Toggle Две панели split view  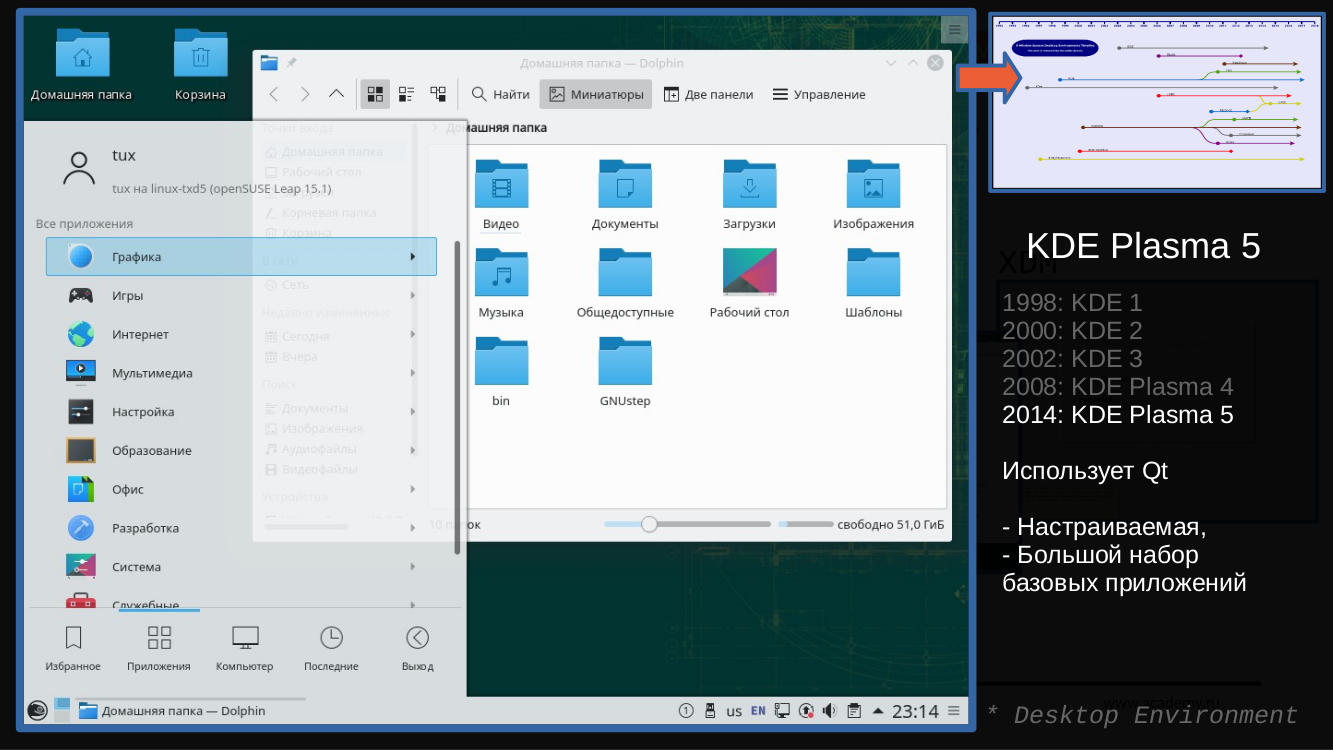point(707,94)
